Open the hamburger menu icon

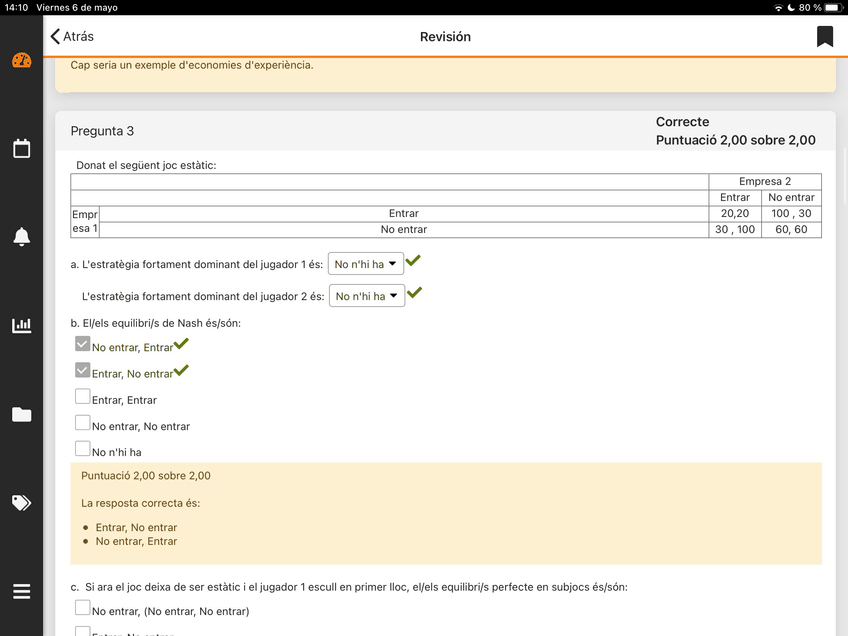(21, 591)
